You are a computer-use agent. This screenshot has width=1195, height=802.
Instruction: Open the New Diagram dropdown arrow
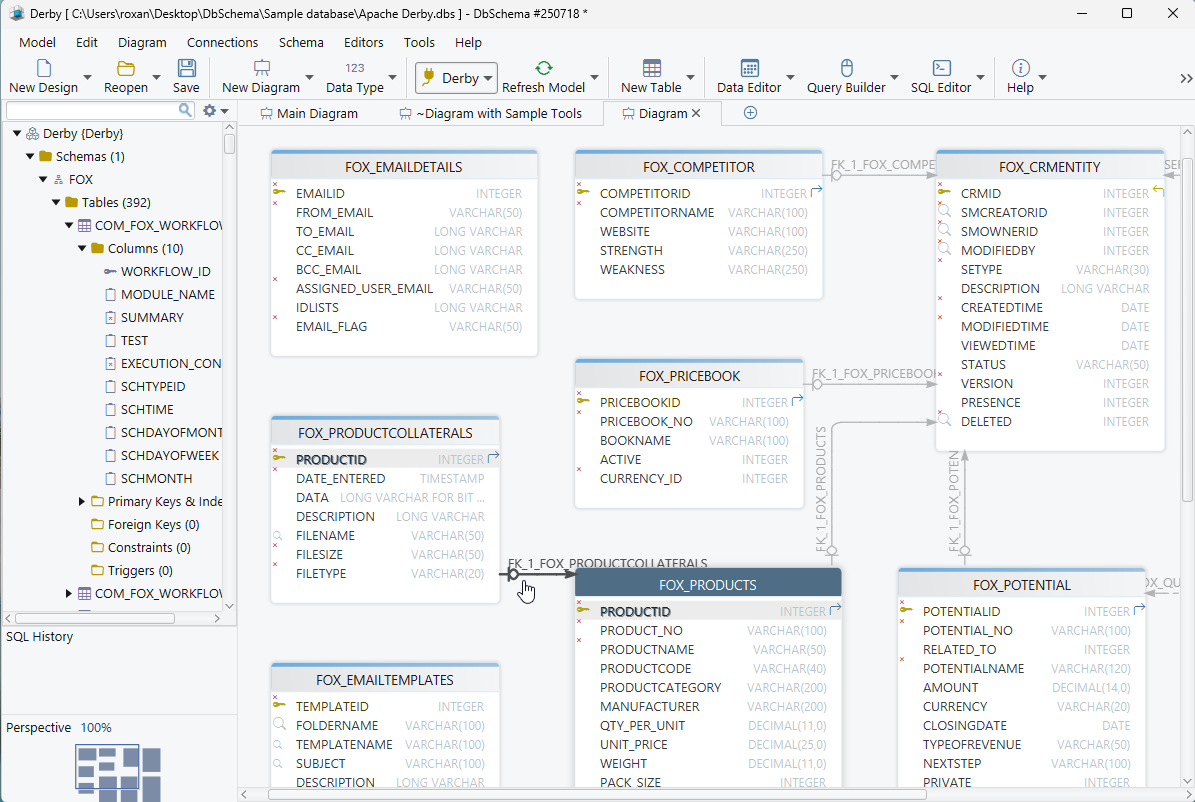click(x=309, y=78)
